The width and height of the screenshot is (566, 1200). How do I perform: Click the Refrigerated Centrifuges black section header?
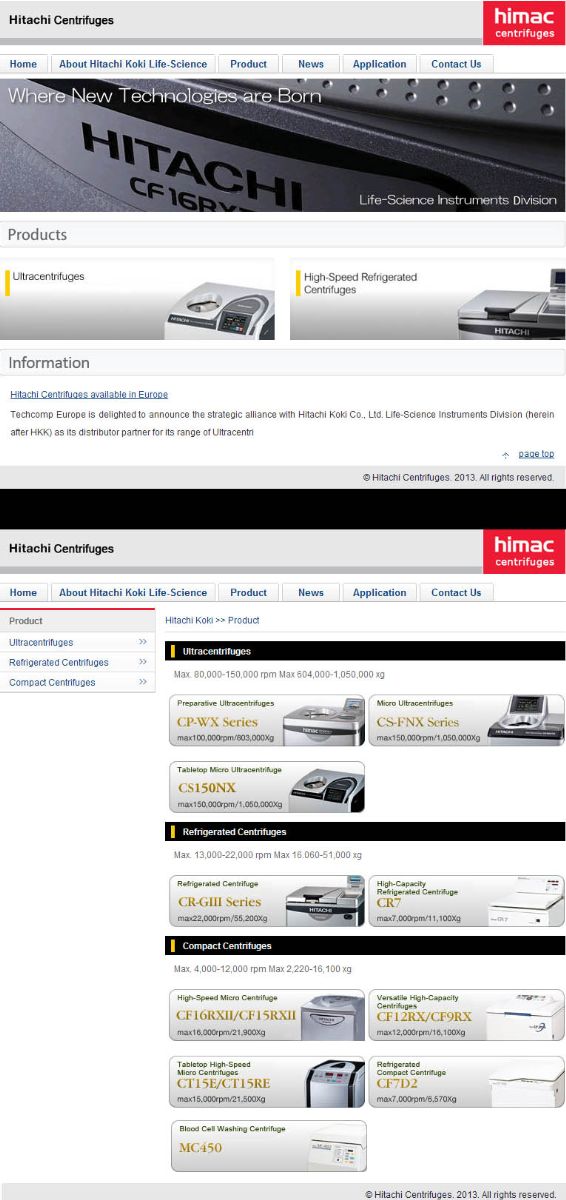point(365,832)
